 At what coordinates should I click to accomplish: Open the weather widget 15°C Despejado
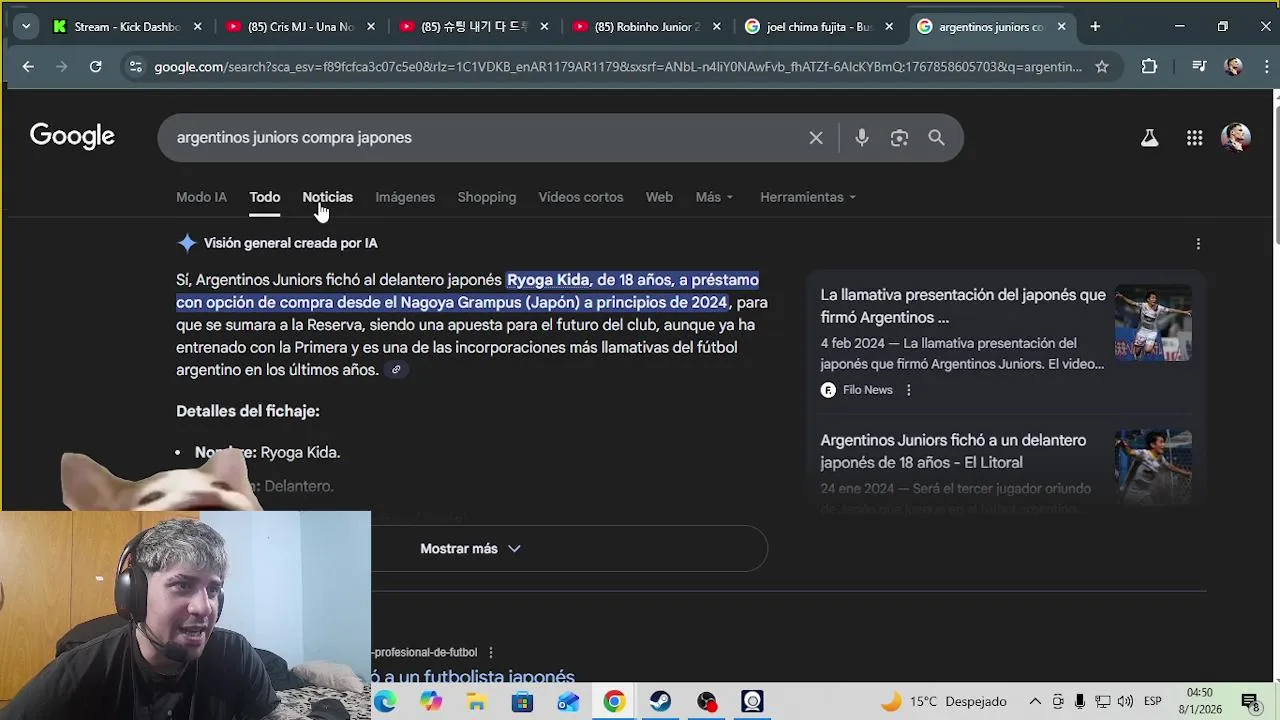943,702
